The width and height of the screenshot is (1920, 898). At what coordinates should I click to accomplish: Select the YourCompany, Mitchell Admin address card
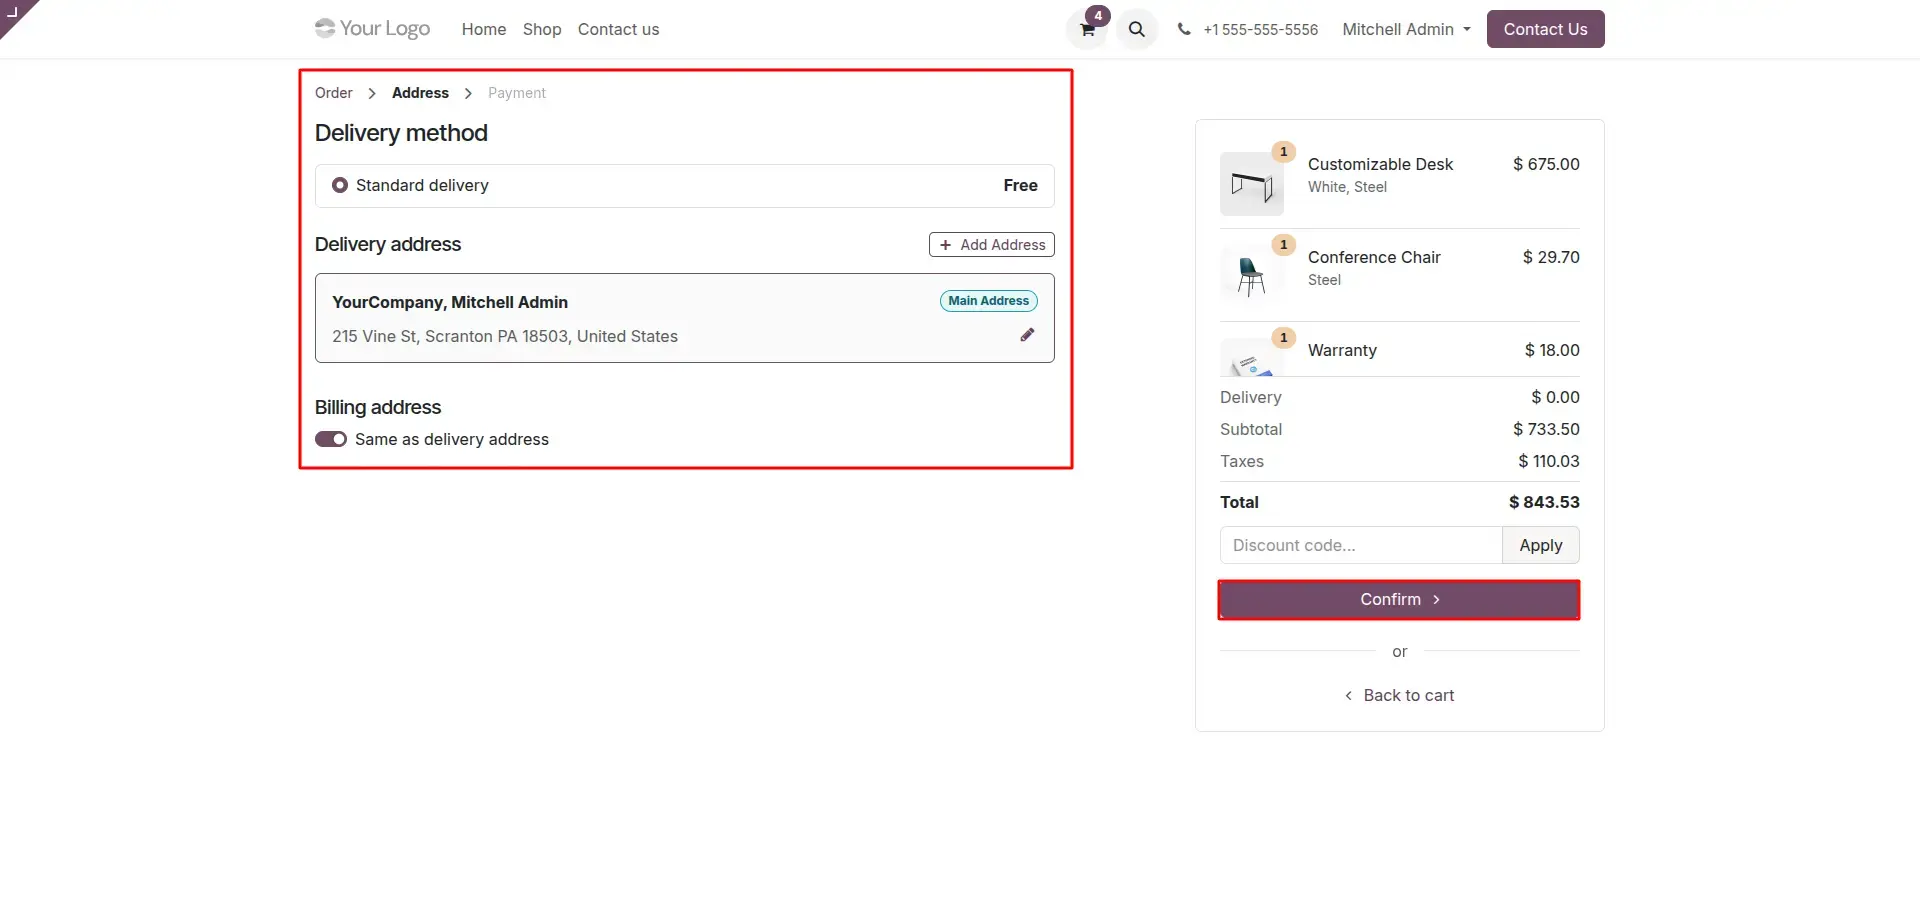click(x=684, y=318)
